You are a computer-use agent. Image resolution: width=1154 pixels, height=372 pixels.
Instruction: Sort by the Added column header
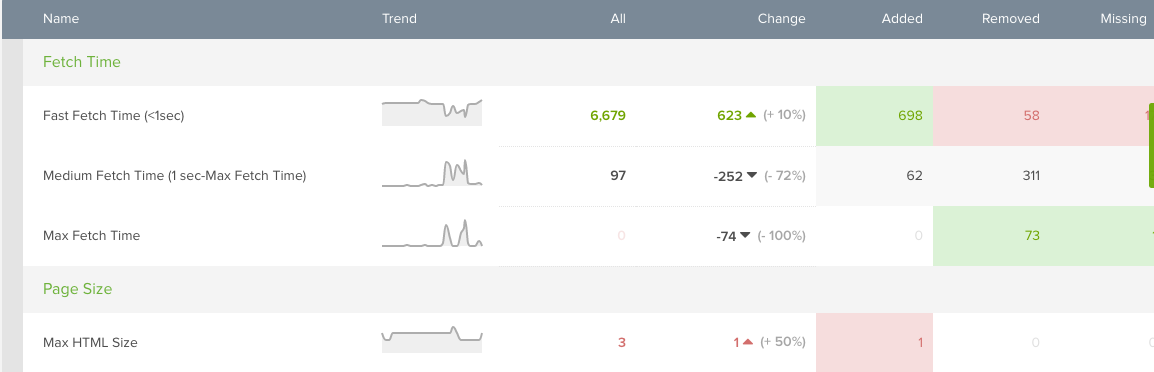pyautogui.click(x=902, y=18)
